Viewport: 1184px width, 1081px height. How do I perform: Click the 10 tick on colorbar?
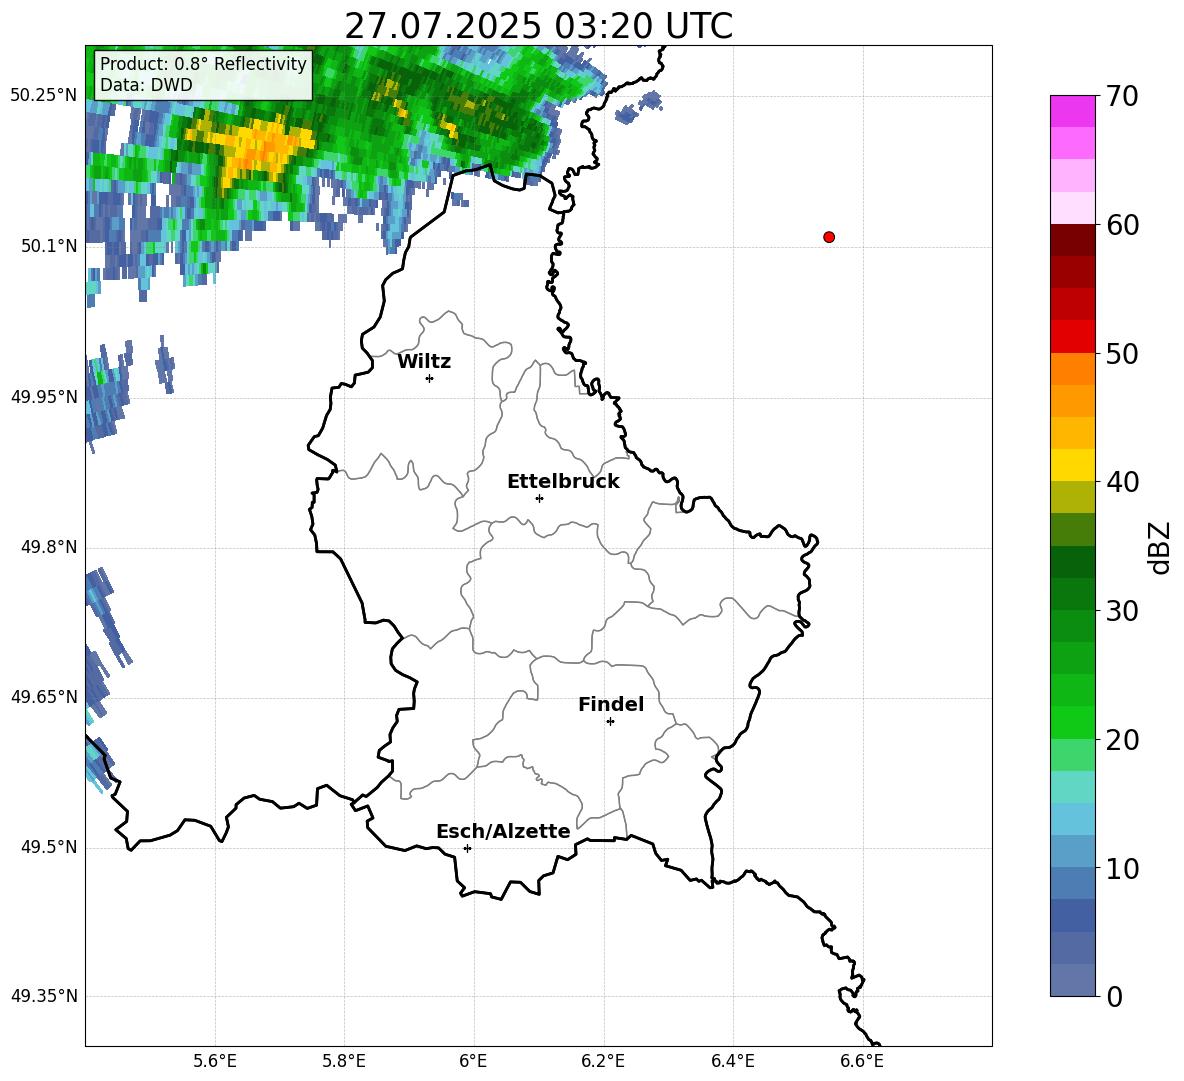pos(1122,868)
